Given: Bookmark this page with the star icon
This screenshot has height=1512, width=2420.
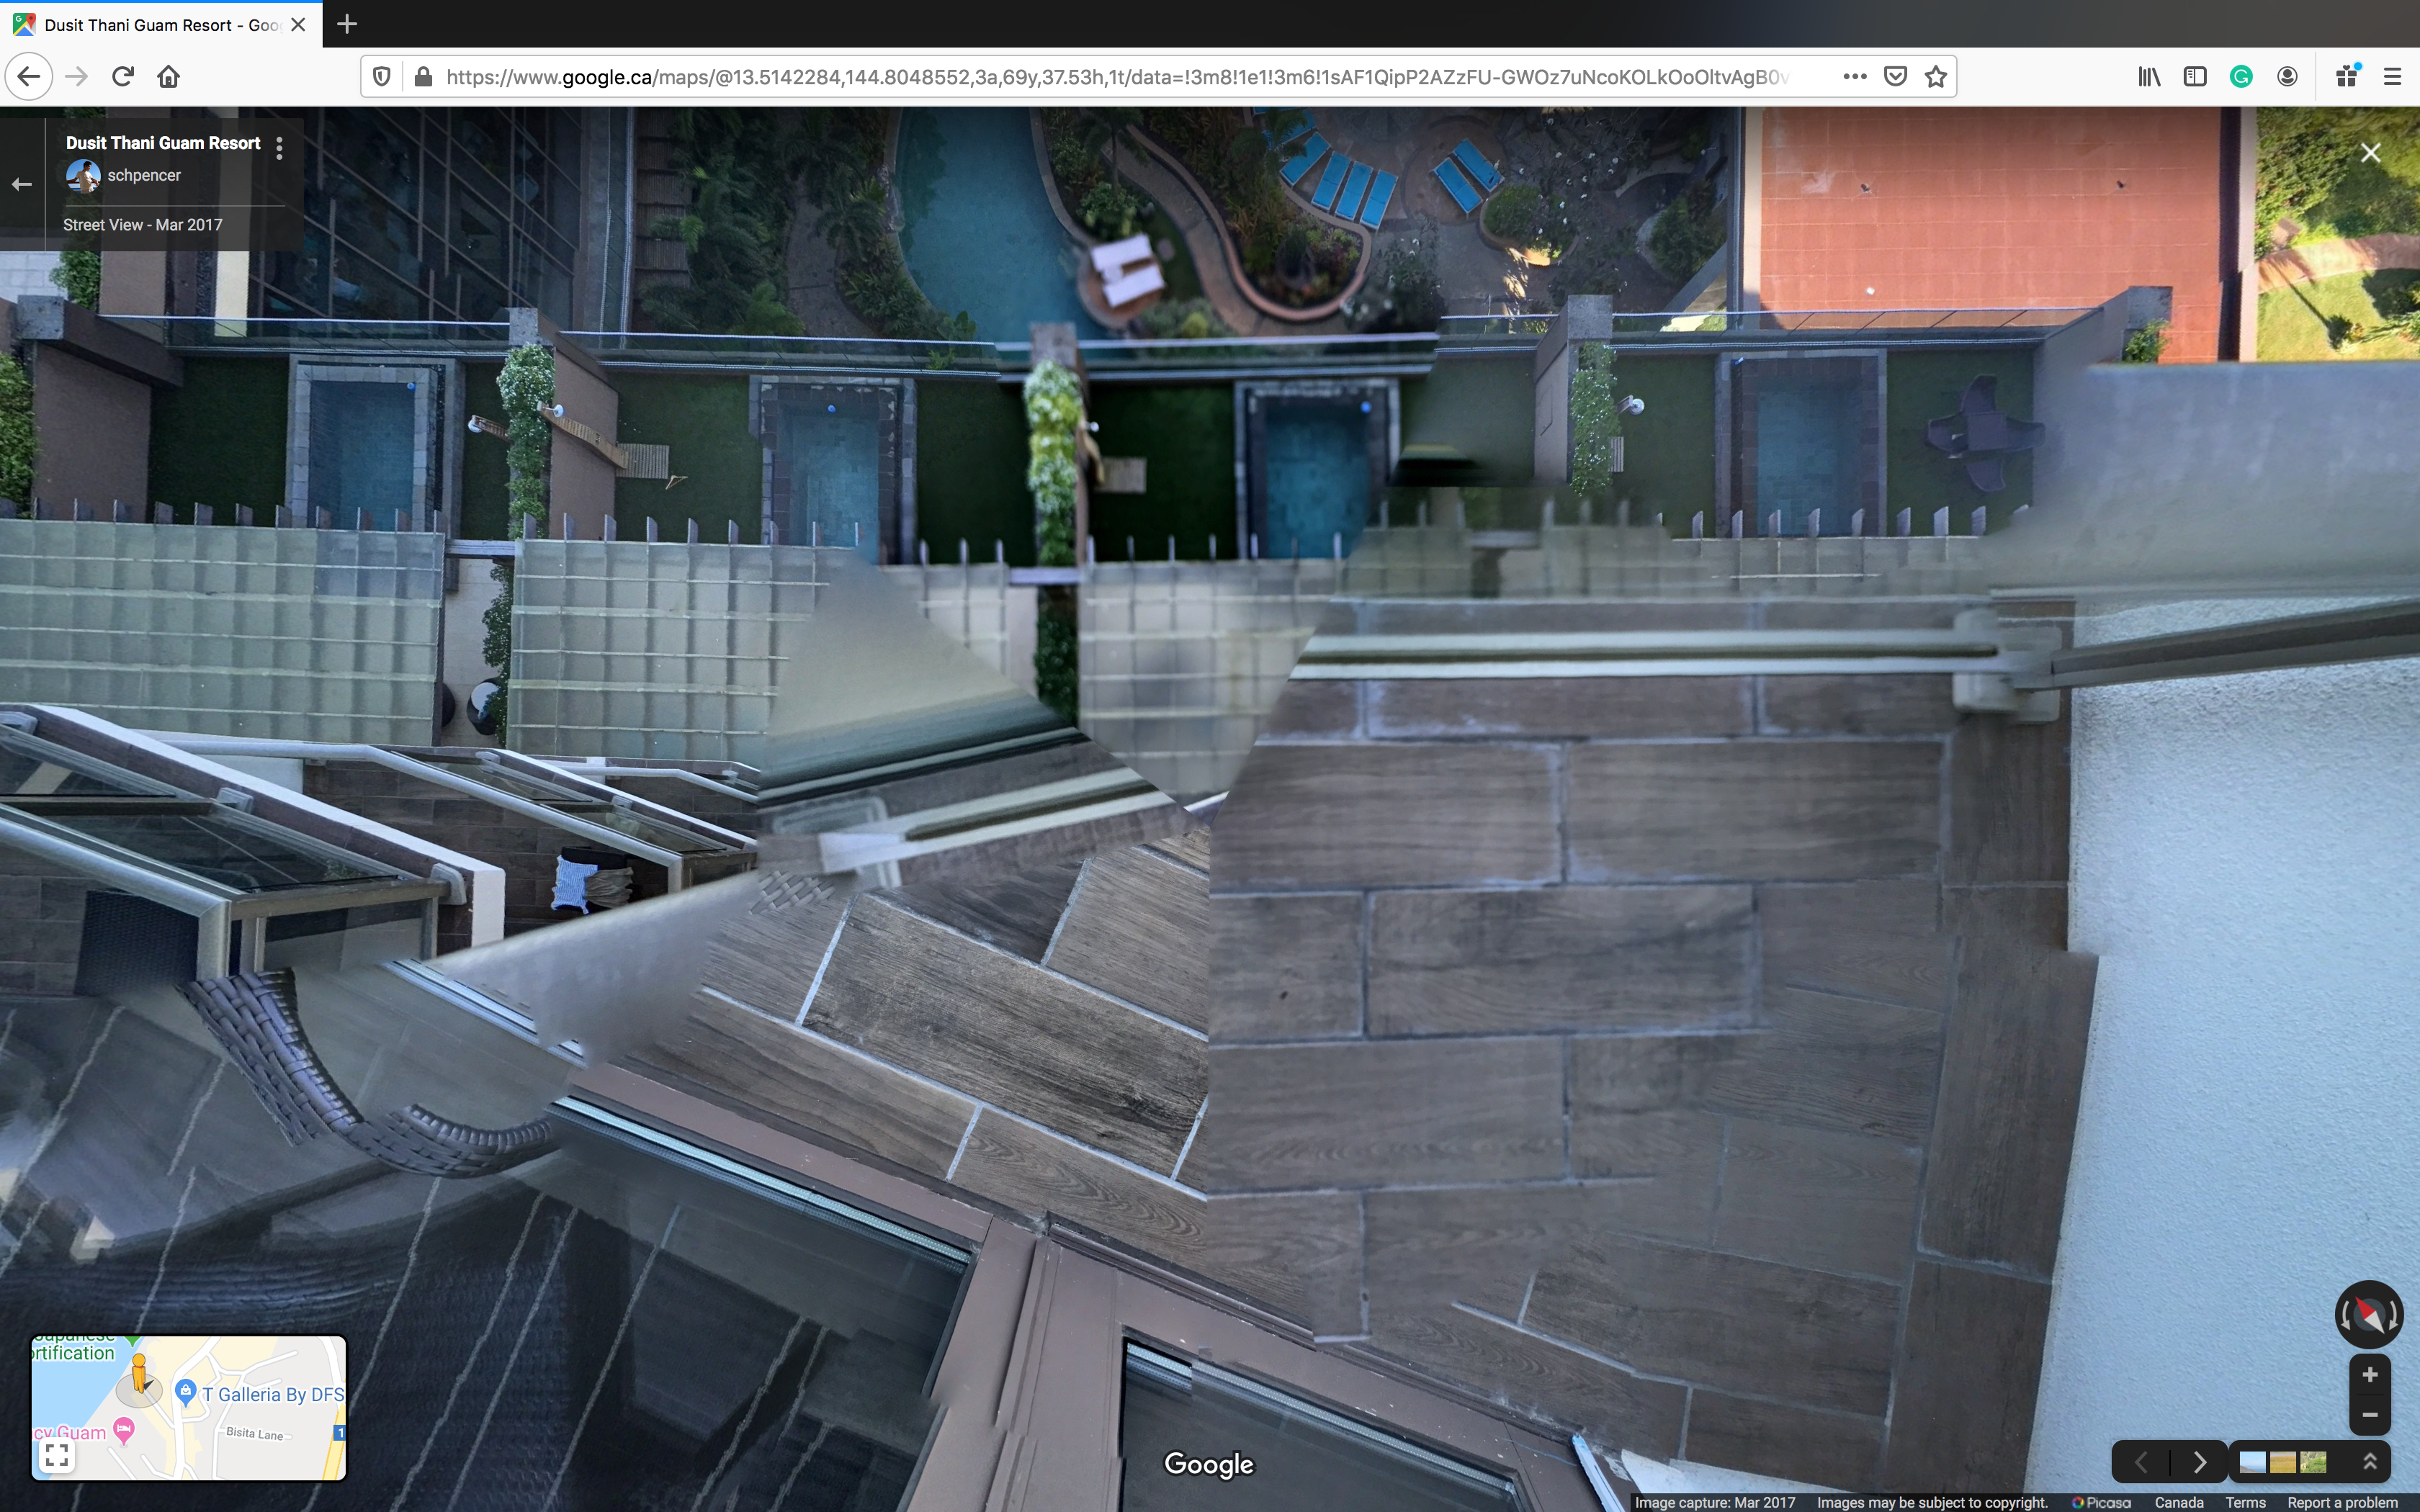Looking at the screenshot, I should point(1936,77).
